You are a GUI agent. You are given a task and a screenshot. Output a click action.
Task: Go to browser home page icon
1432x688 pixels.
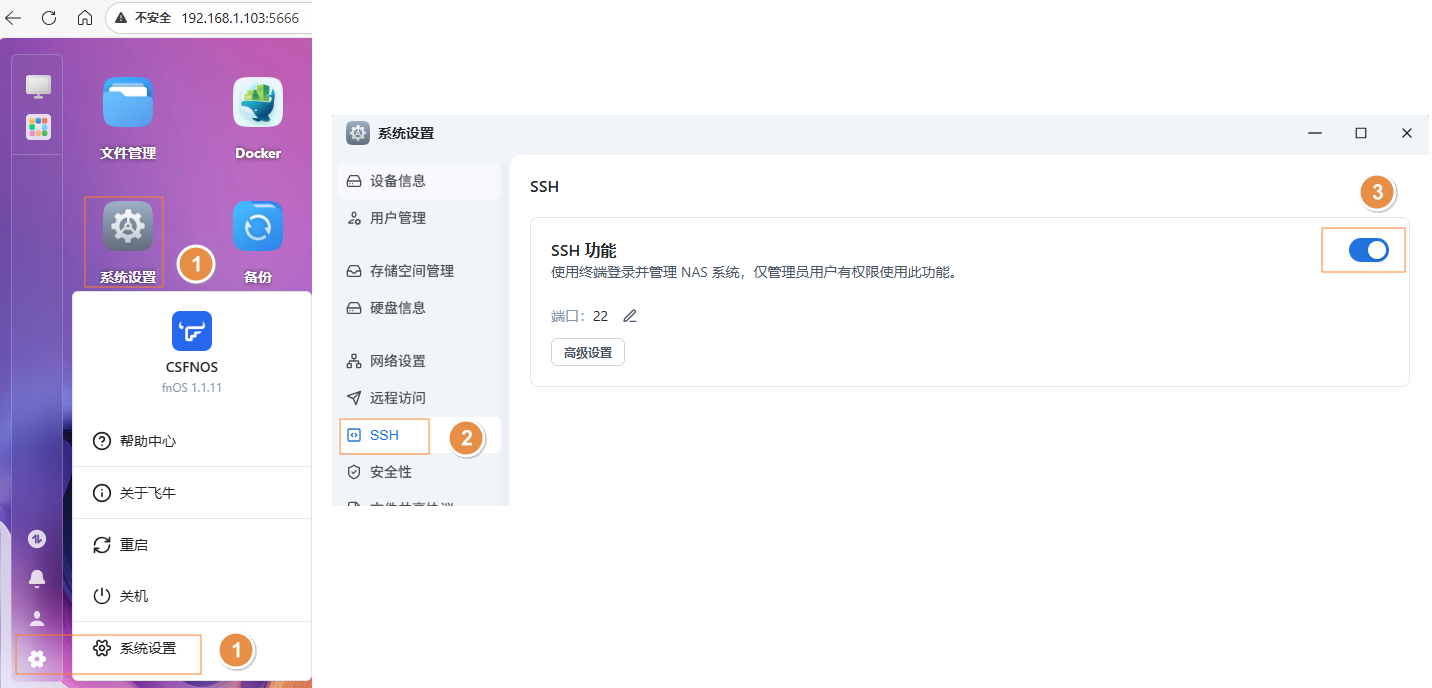click(85, 17)
